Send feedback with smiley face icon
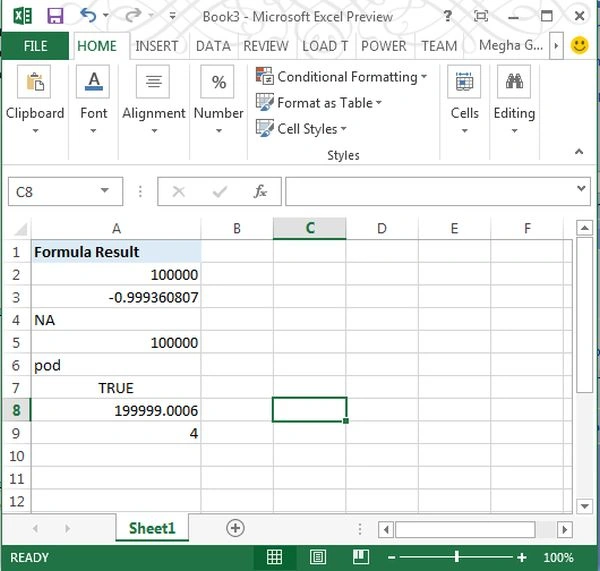This screenshot has width=600, height=571. click(x=579, y=45)
